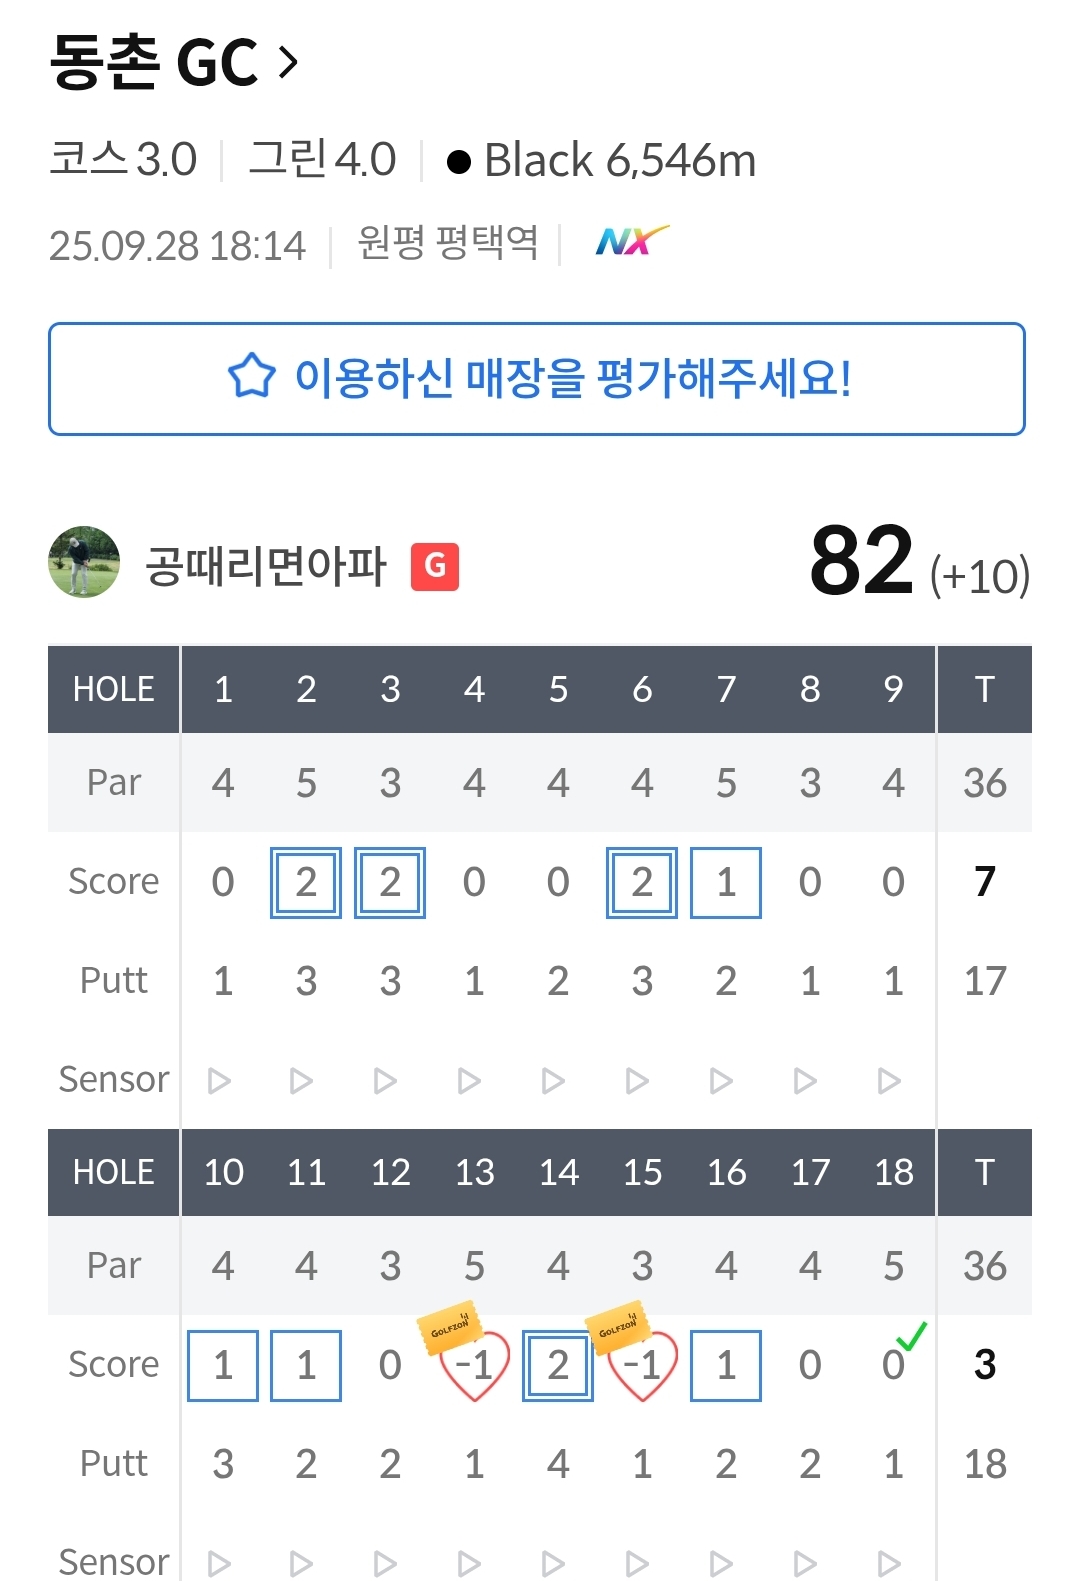
Task: Click 이용하신 매장을 평가해주세요 button
Action: (537, 379)
